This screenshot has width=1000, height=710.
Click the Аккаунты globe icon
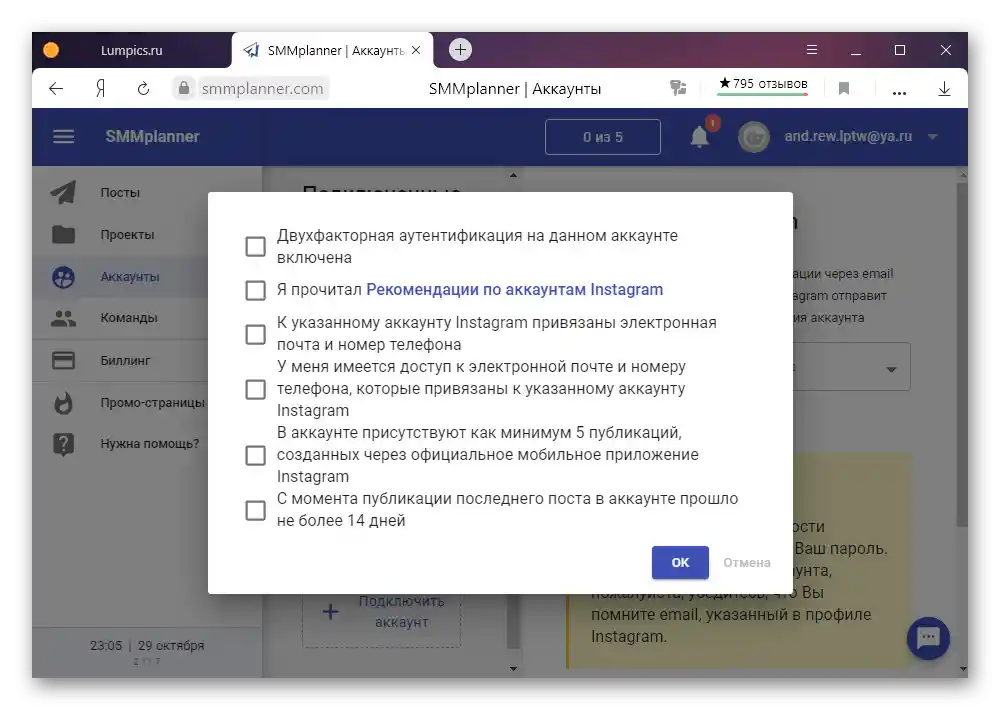(63, 277)
